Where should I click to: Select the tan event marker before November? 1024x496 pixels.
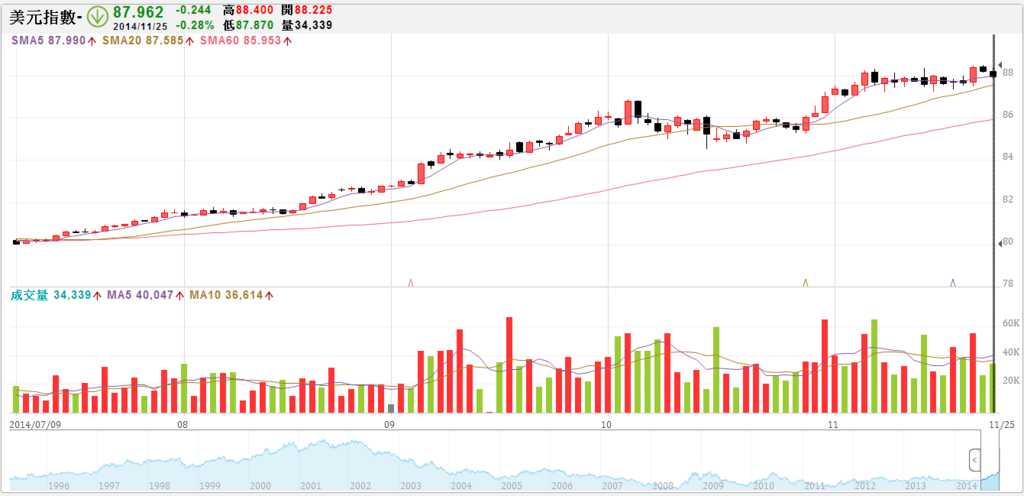805,283
